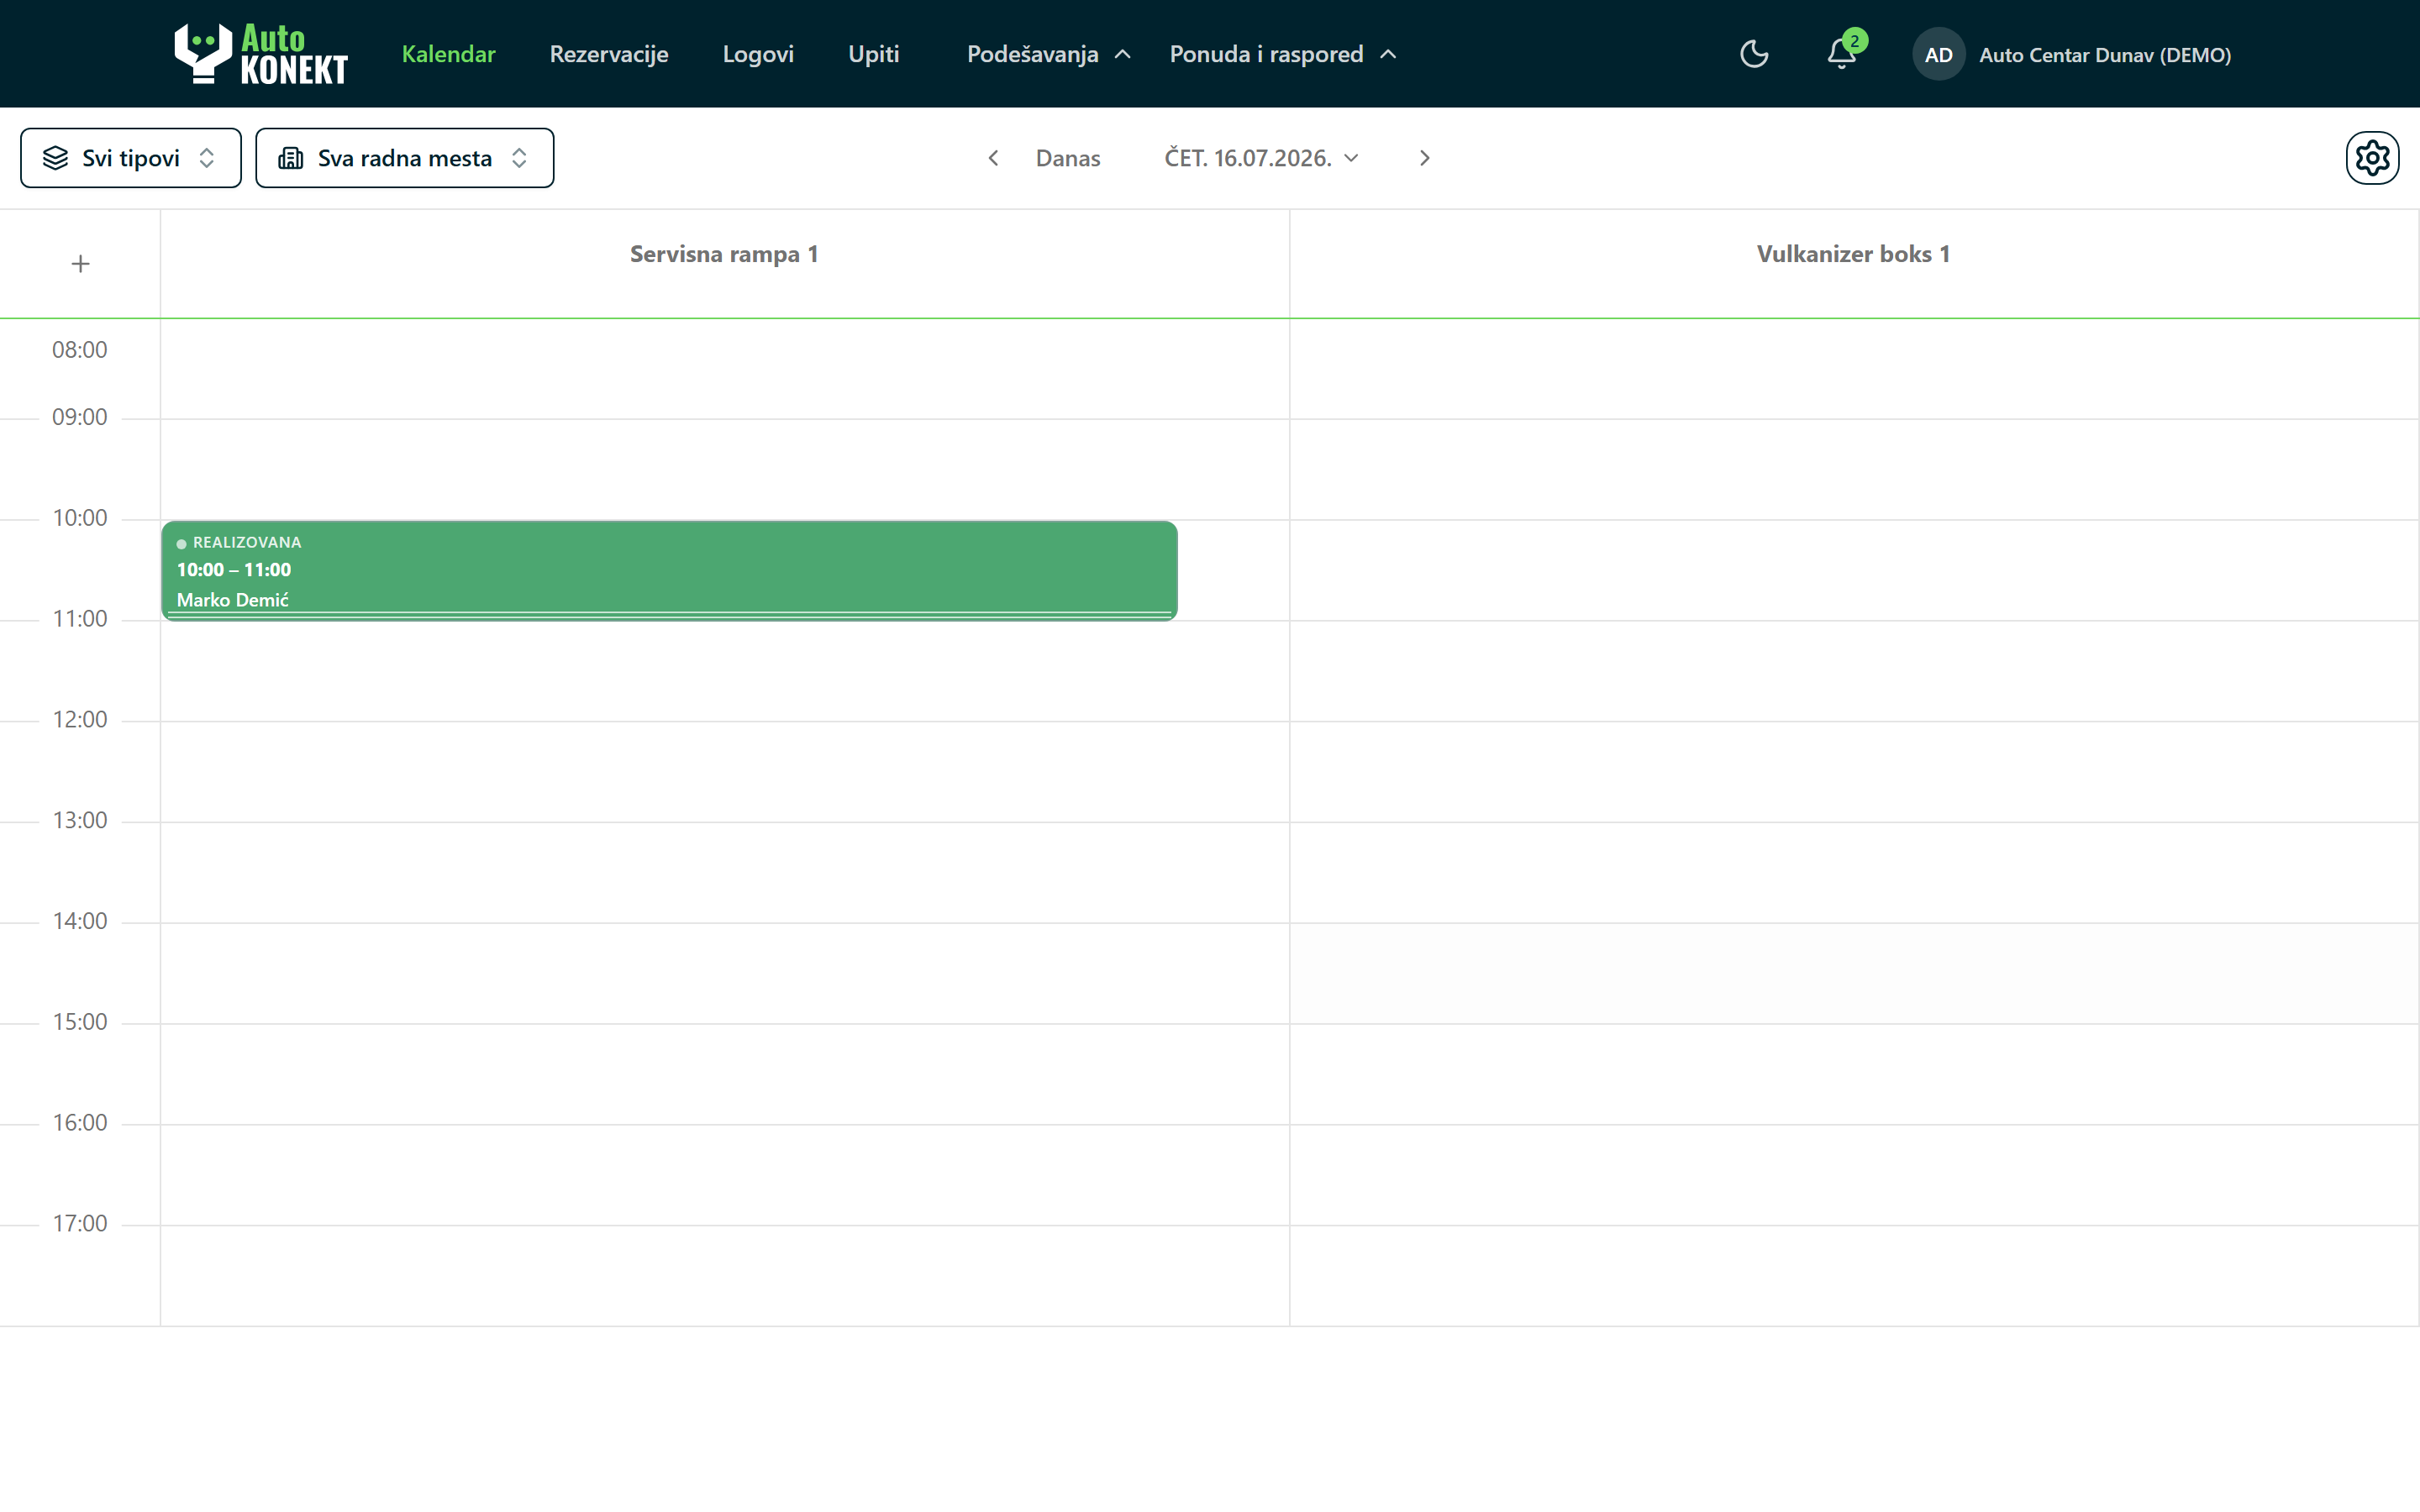Click the Danas button
The width and height of the screenshot is (2420, 1512).
pyautogui.click(x=1068, y=158)
